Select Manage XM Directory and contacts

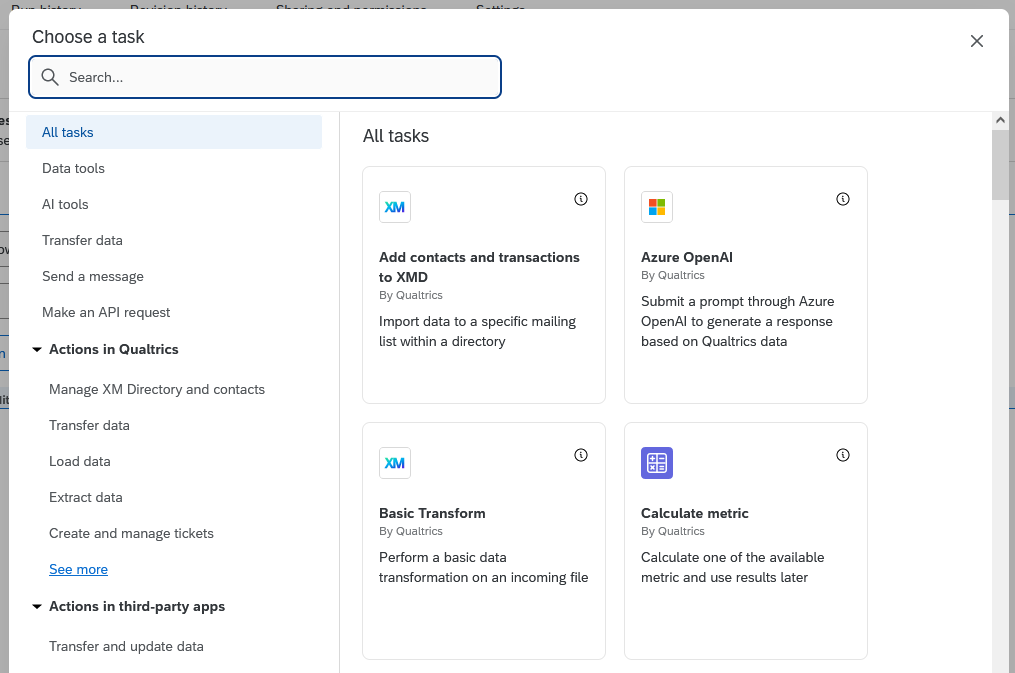point(157,390)
